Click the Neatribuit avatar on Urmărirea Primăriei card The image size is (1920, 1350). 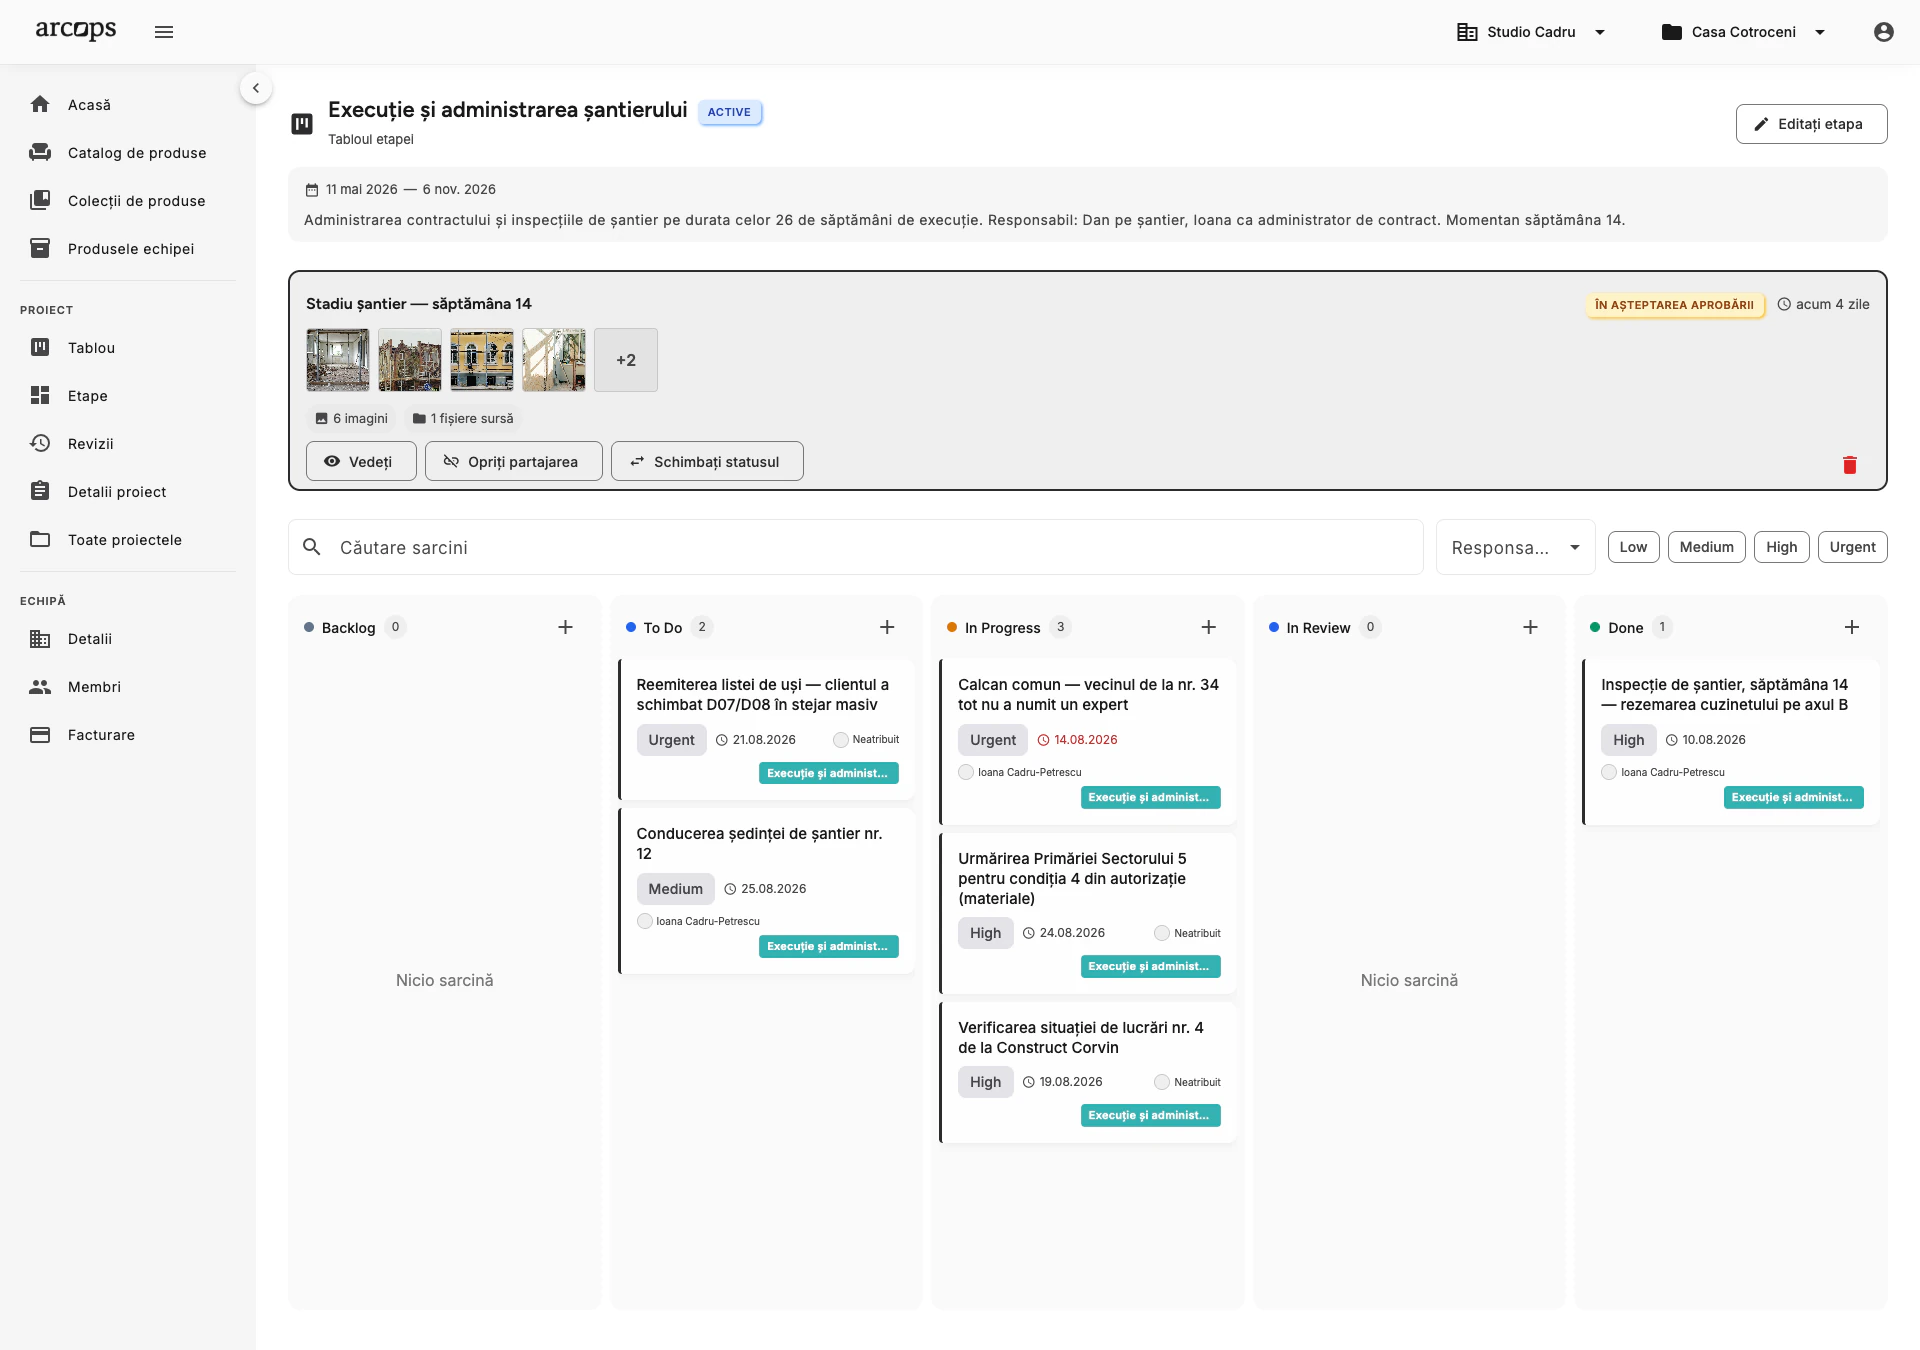click(x=1162, y=933)
